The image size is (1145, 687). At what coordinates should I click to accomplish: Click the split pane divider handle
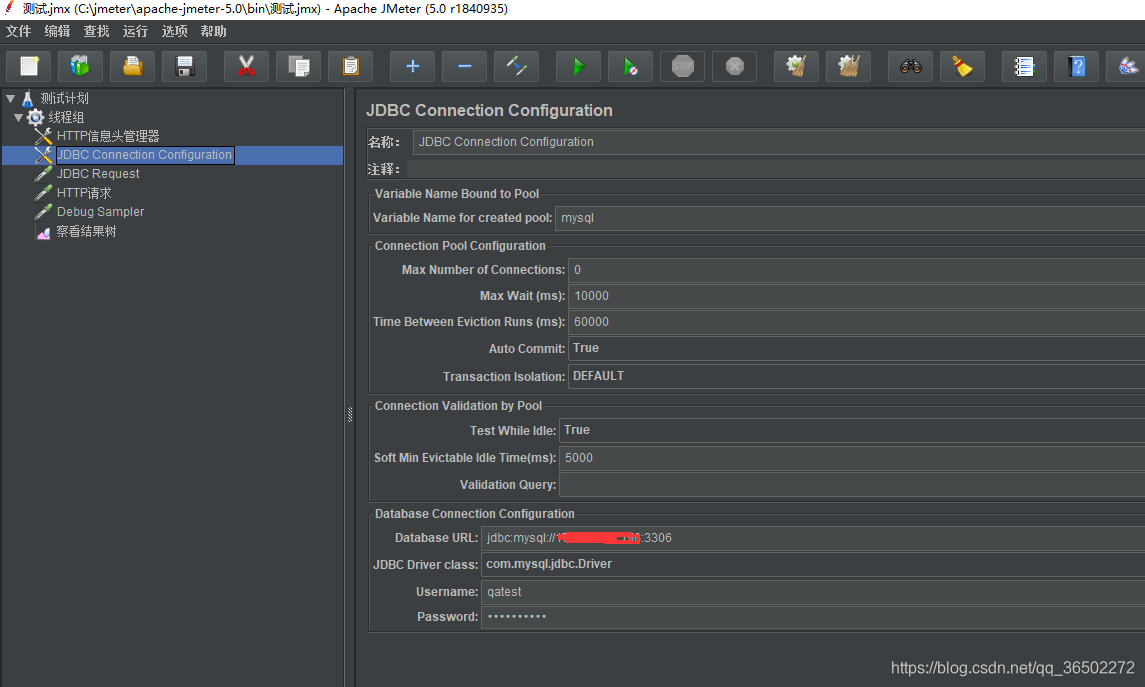350,415
